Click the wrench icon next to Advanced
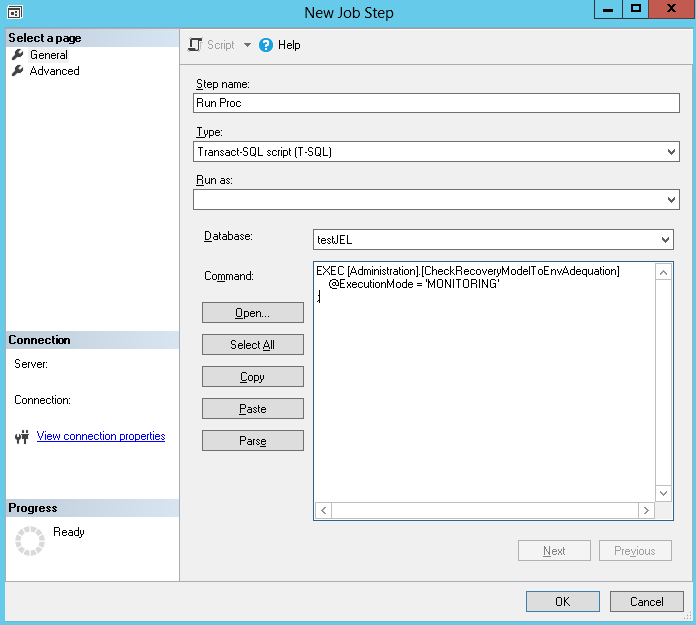Viewport: 696px width, 625px height. (x=17, y=71)
